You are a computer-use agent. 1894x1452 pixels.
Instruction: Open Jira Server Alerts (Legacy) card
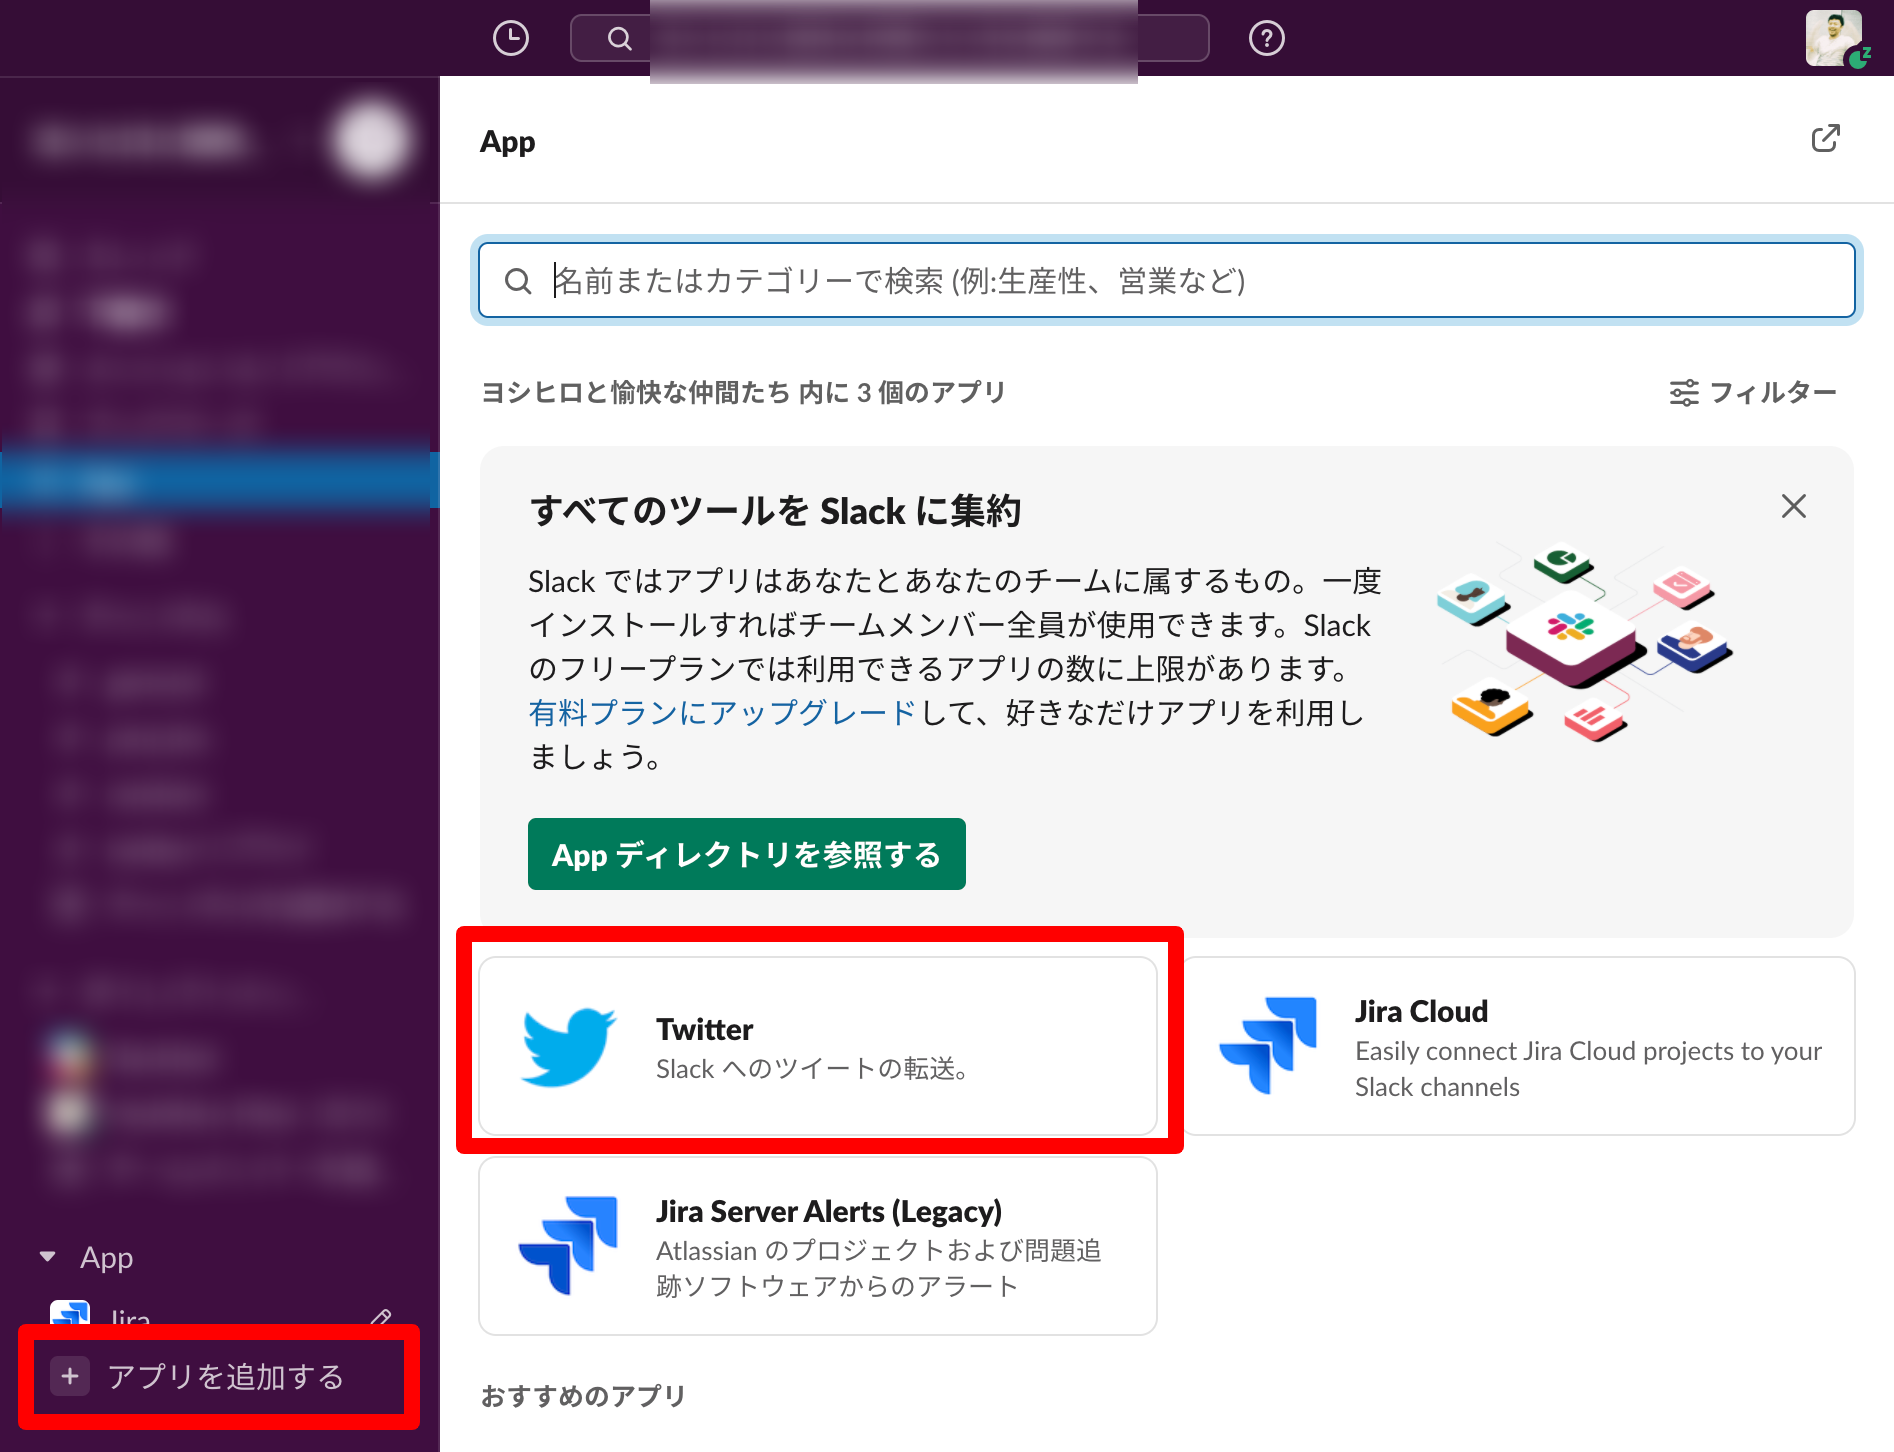click(x=818, y=1246)
